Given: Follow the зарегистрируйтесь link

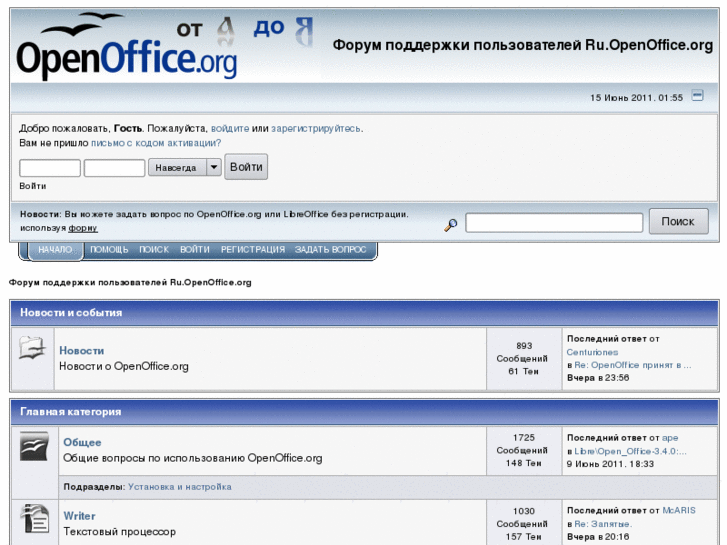Looking at the screenshot, I should point(316,128).
